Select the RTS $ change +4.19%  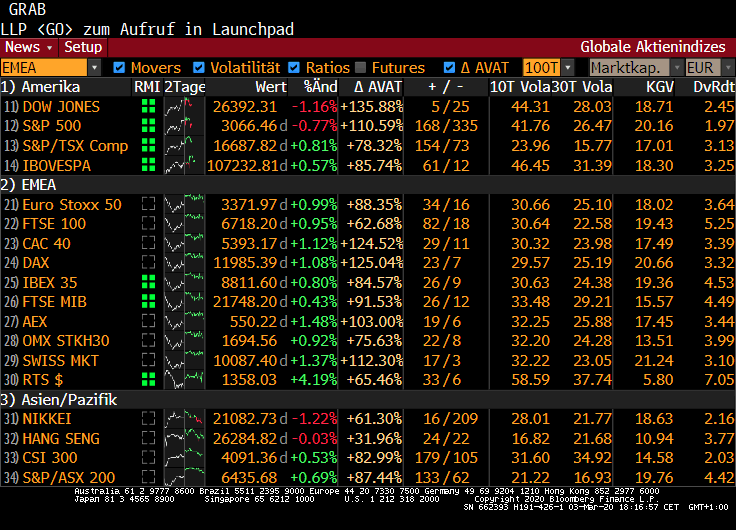[x=314, y=380]
